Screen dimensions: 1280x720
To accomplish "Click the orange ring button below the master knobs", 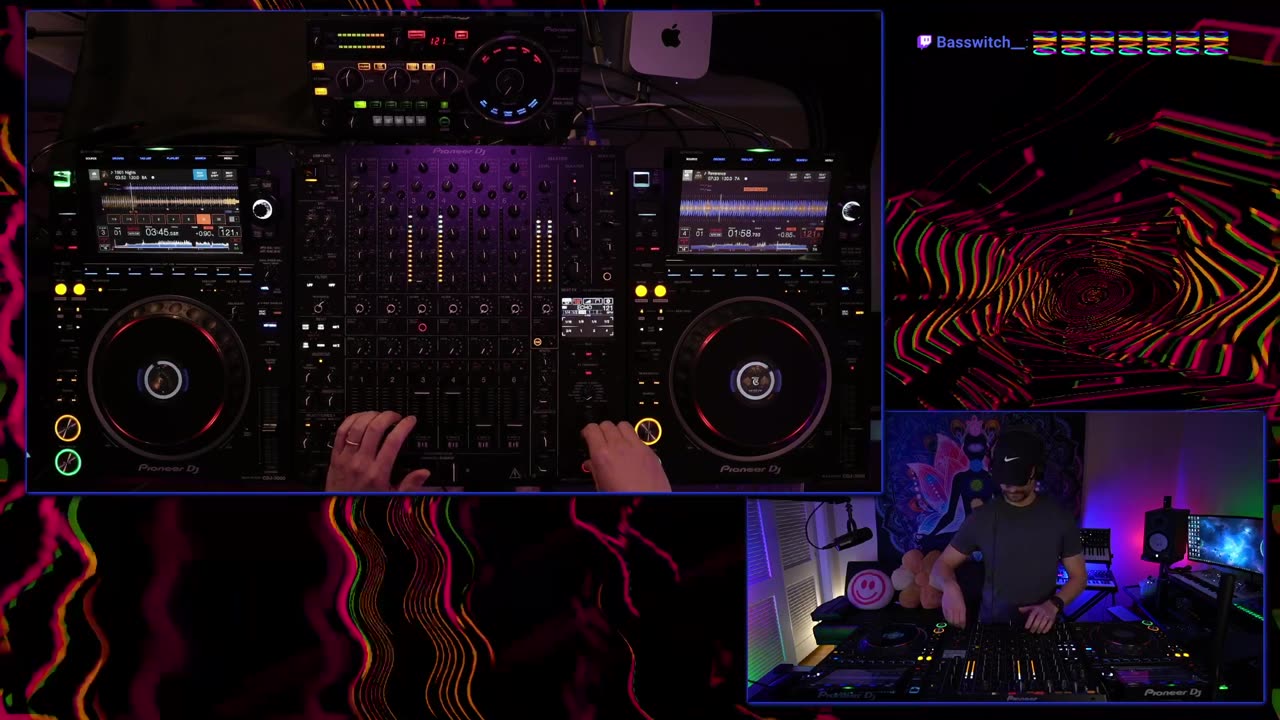I will point(606,277).
